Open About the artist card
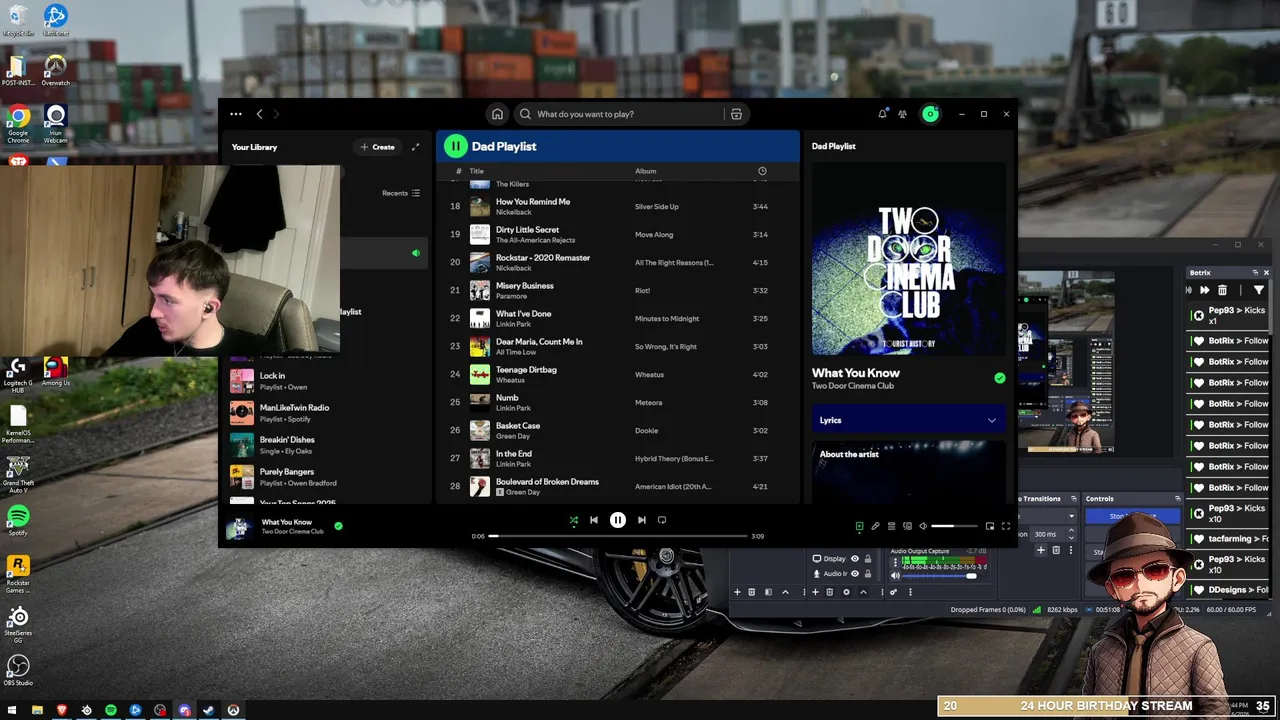This screenshot has width=1280, height=720. click(x=908, y=470)
